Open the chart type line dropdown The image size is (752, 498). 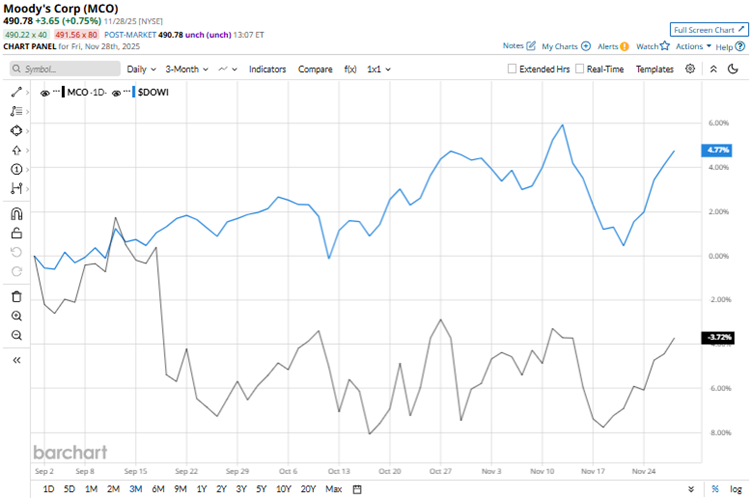click(228, 69)
